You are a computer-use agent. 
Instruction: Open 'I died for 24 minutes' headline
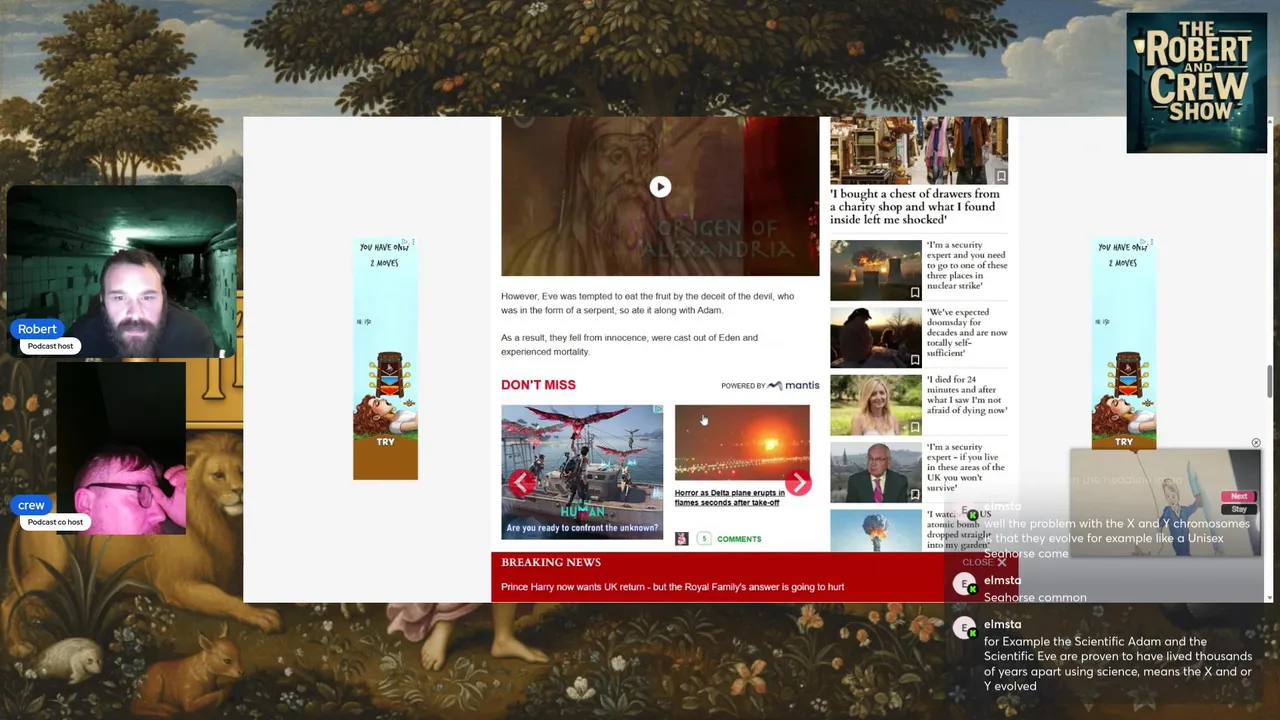coord(967,395)
